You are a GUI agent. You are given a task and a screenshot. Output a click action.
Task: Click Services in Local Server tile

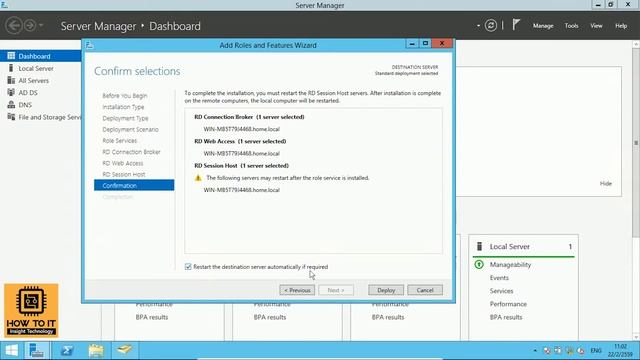tap(501, 291)
